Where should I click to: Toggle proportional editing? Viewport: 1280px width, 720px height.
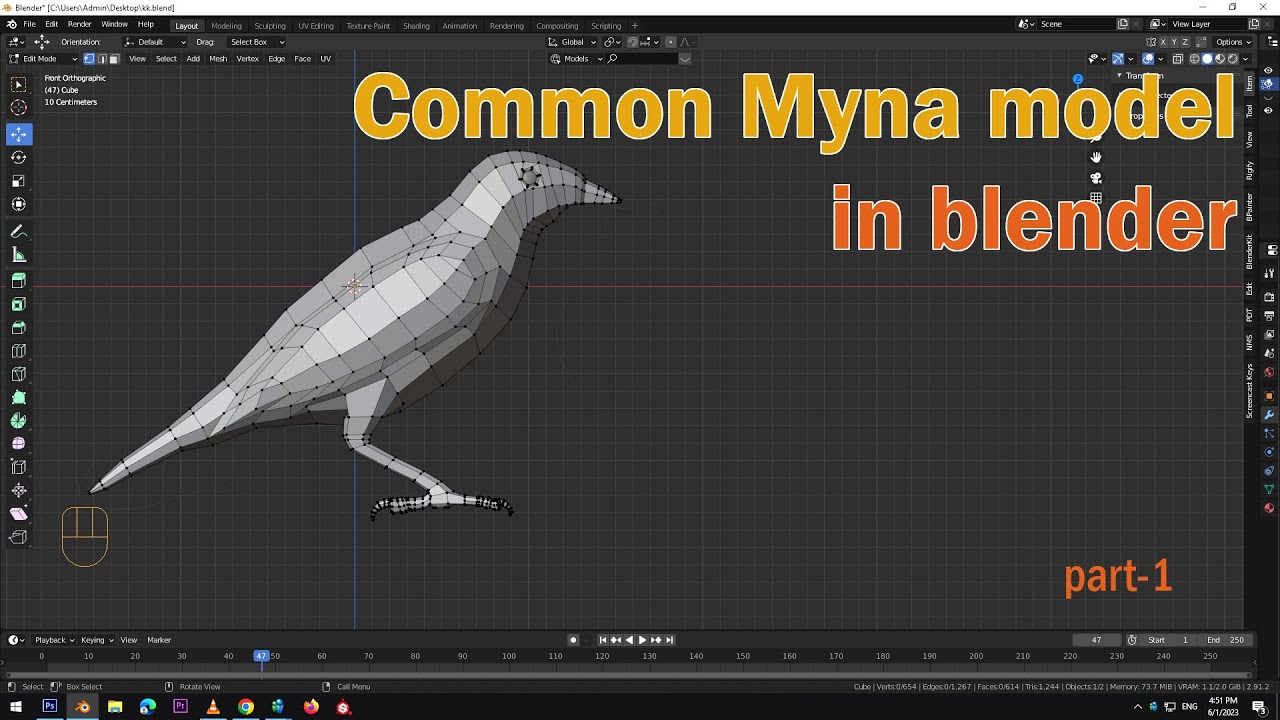point(670,42)
